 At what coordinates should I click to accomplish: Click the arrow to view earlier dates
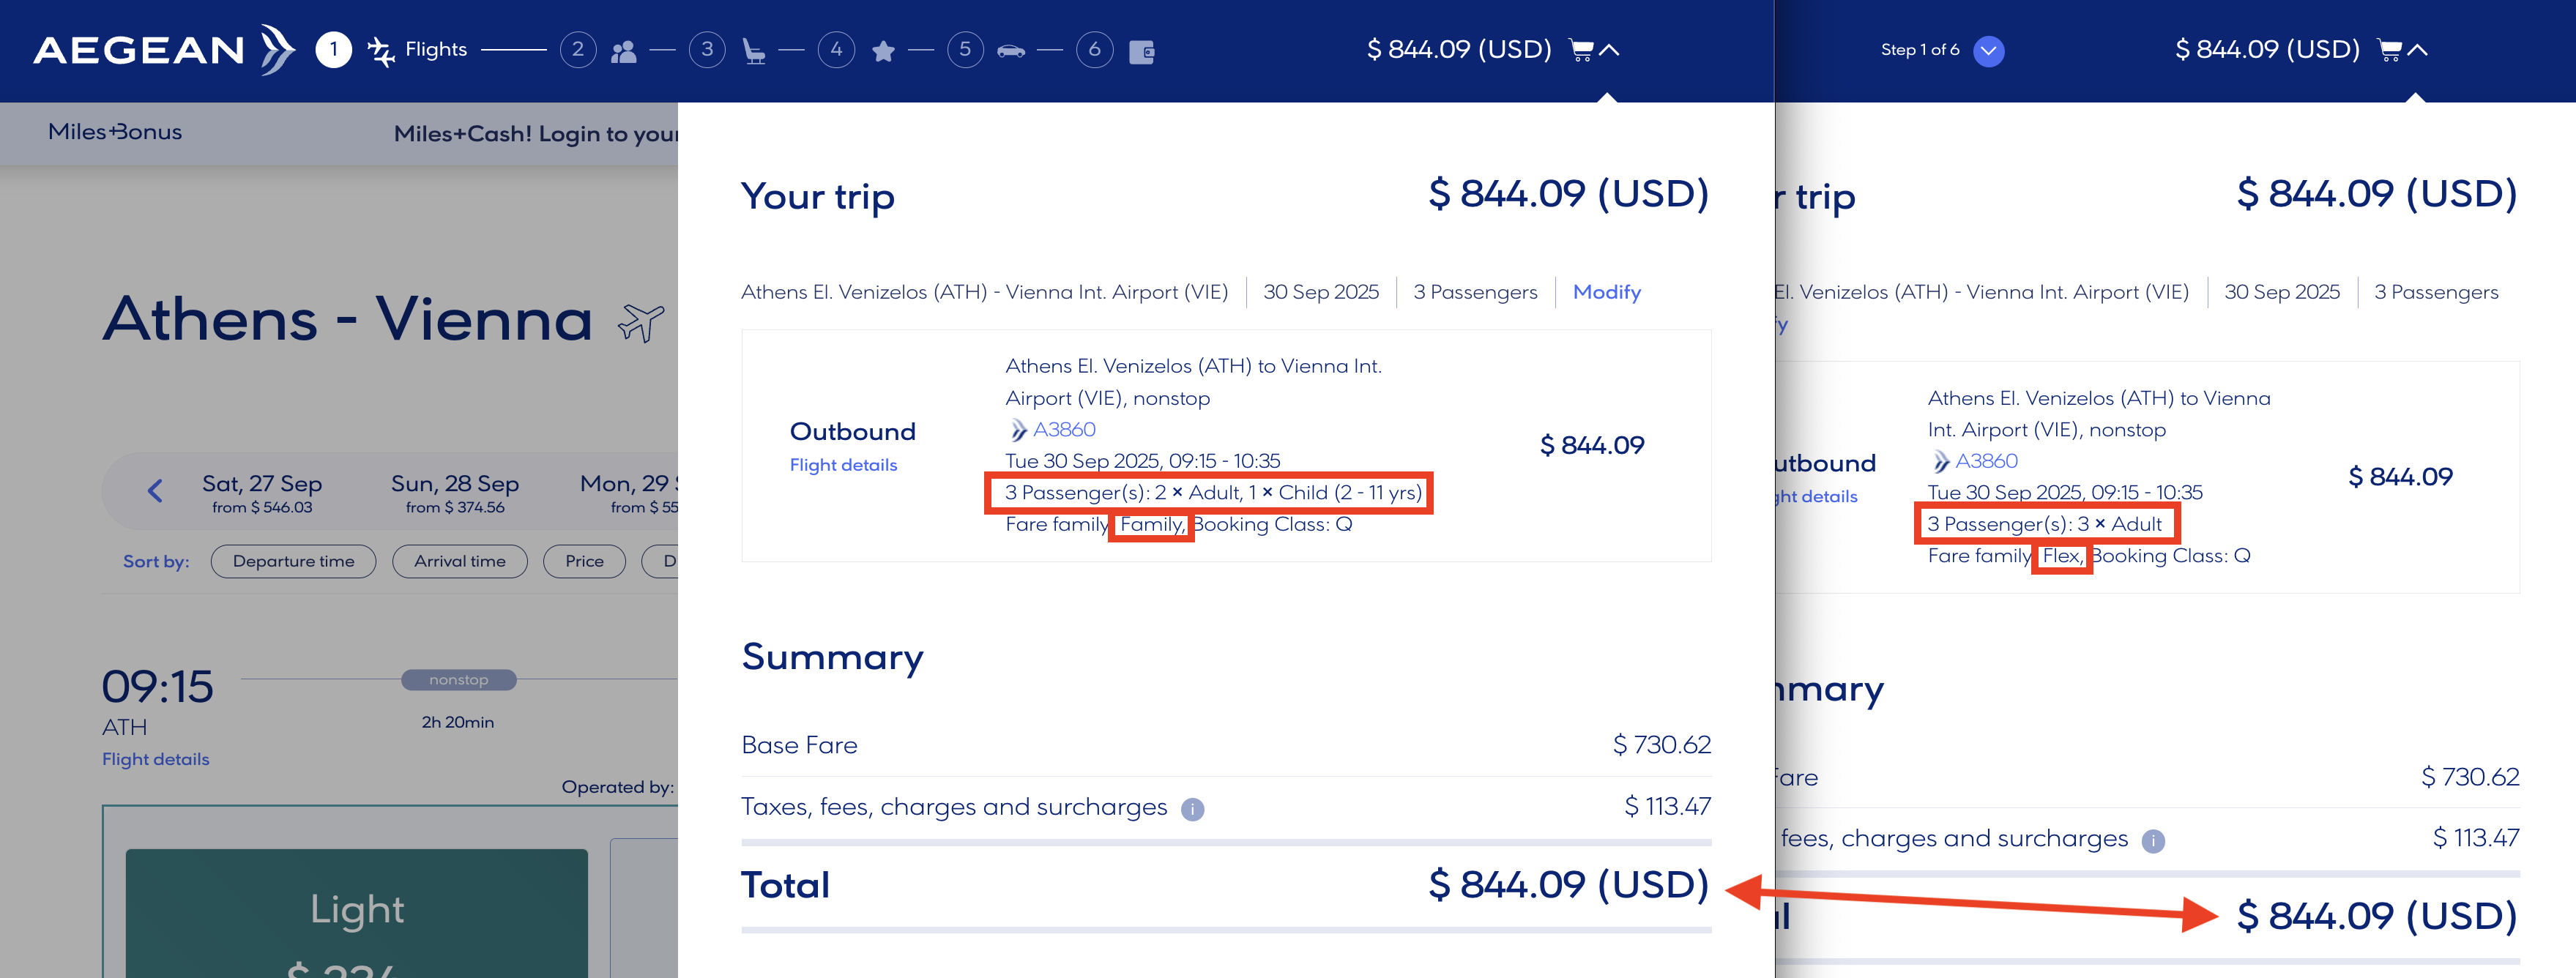point(155,491)
